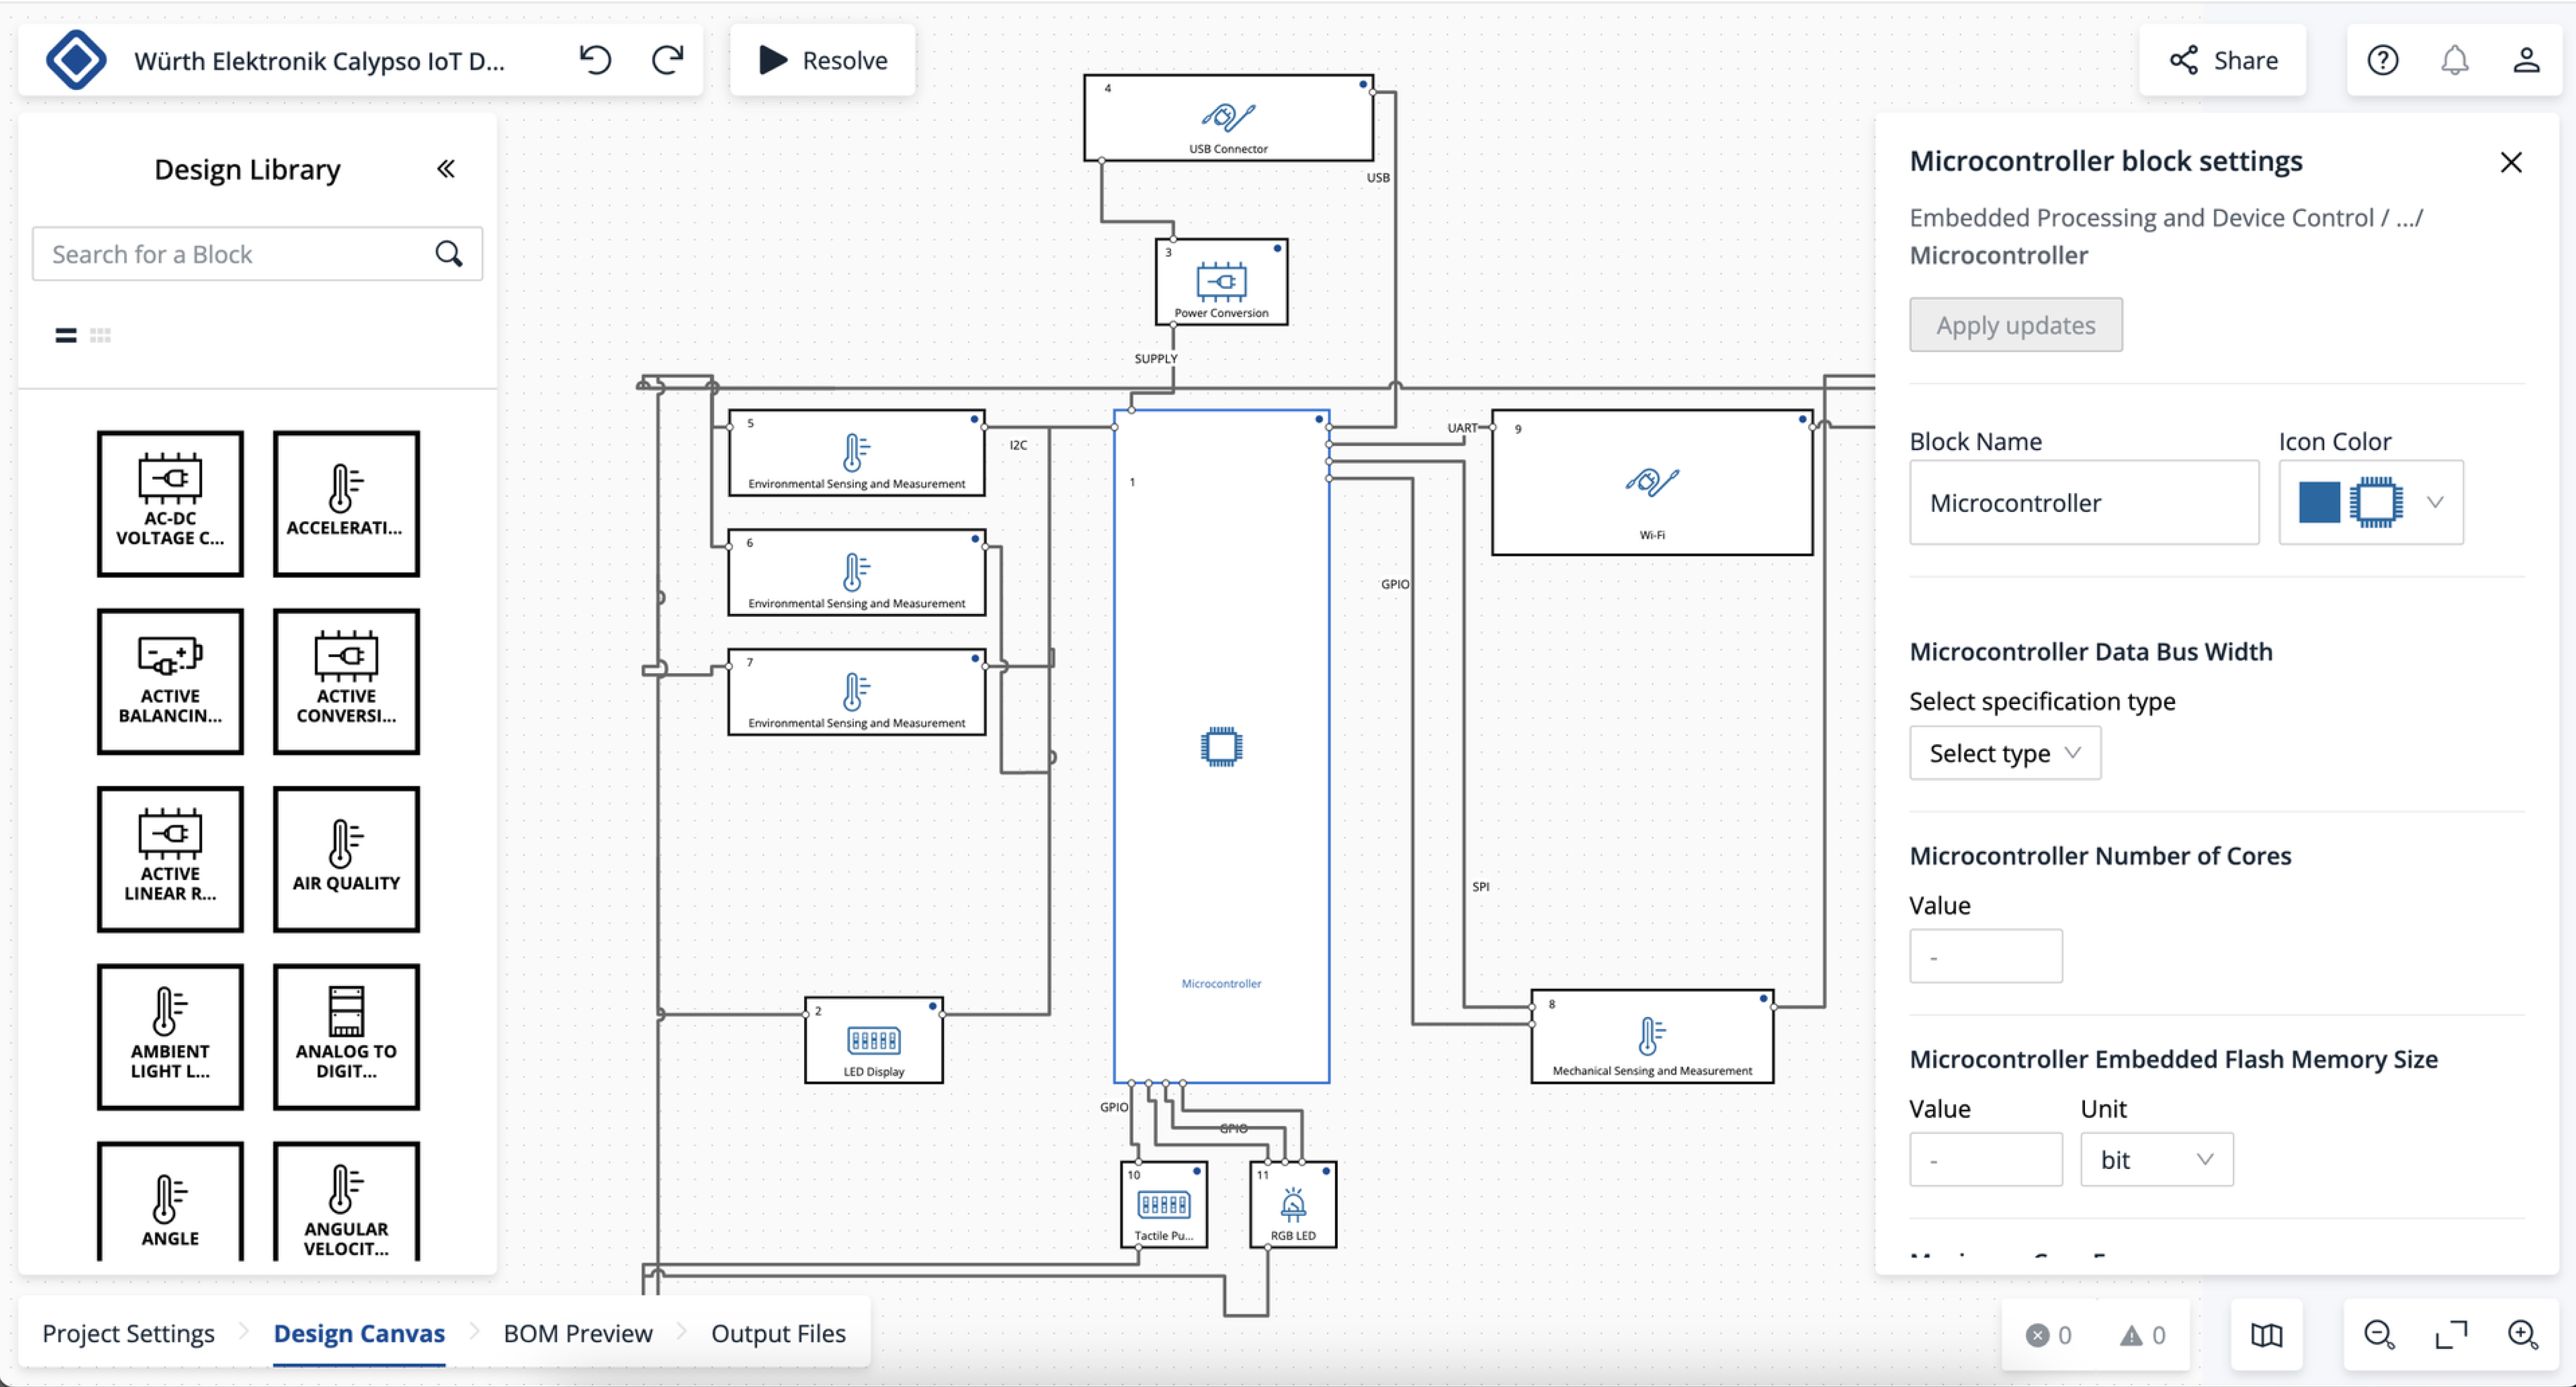2576x1387 pixels.
Task: Run Resolve on the design
Action: point(821,60)
